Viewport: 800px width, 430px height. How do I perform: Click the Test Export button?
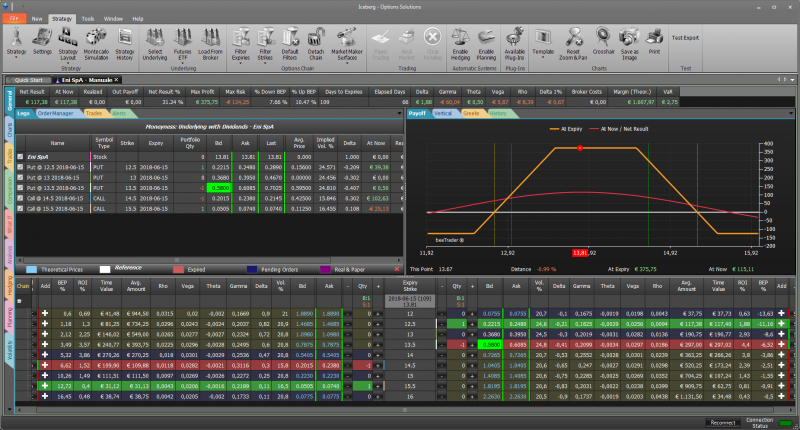click(685, 37)
